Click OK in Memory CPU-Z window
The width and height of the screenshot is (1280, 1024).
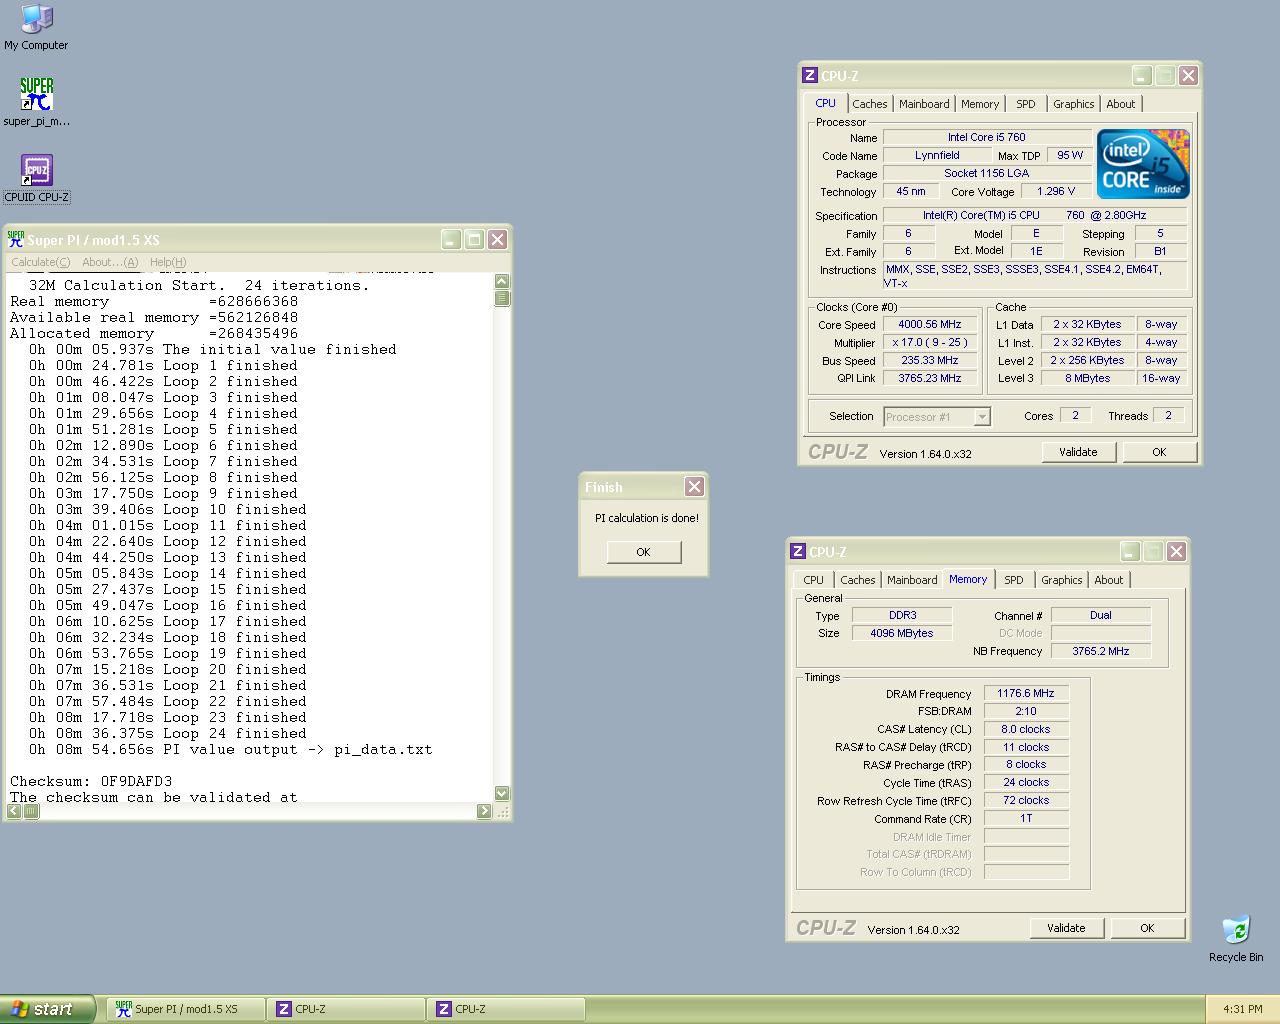[1147, 928]
